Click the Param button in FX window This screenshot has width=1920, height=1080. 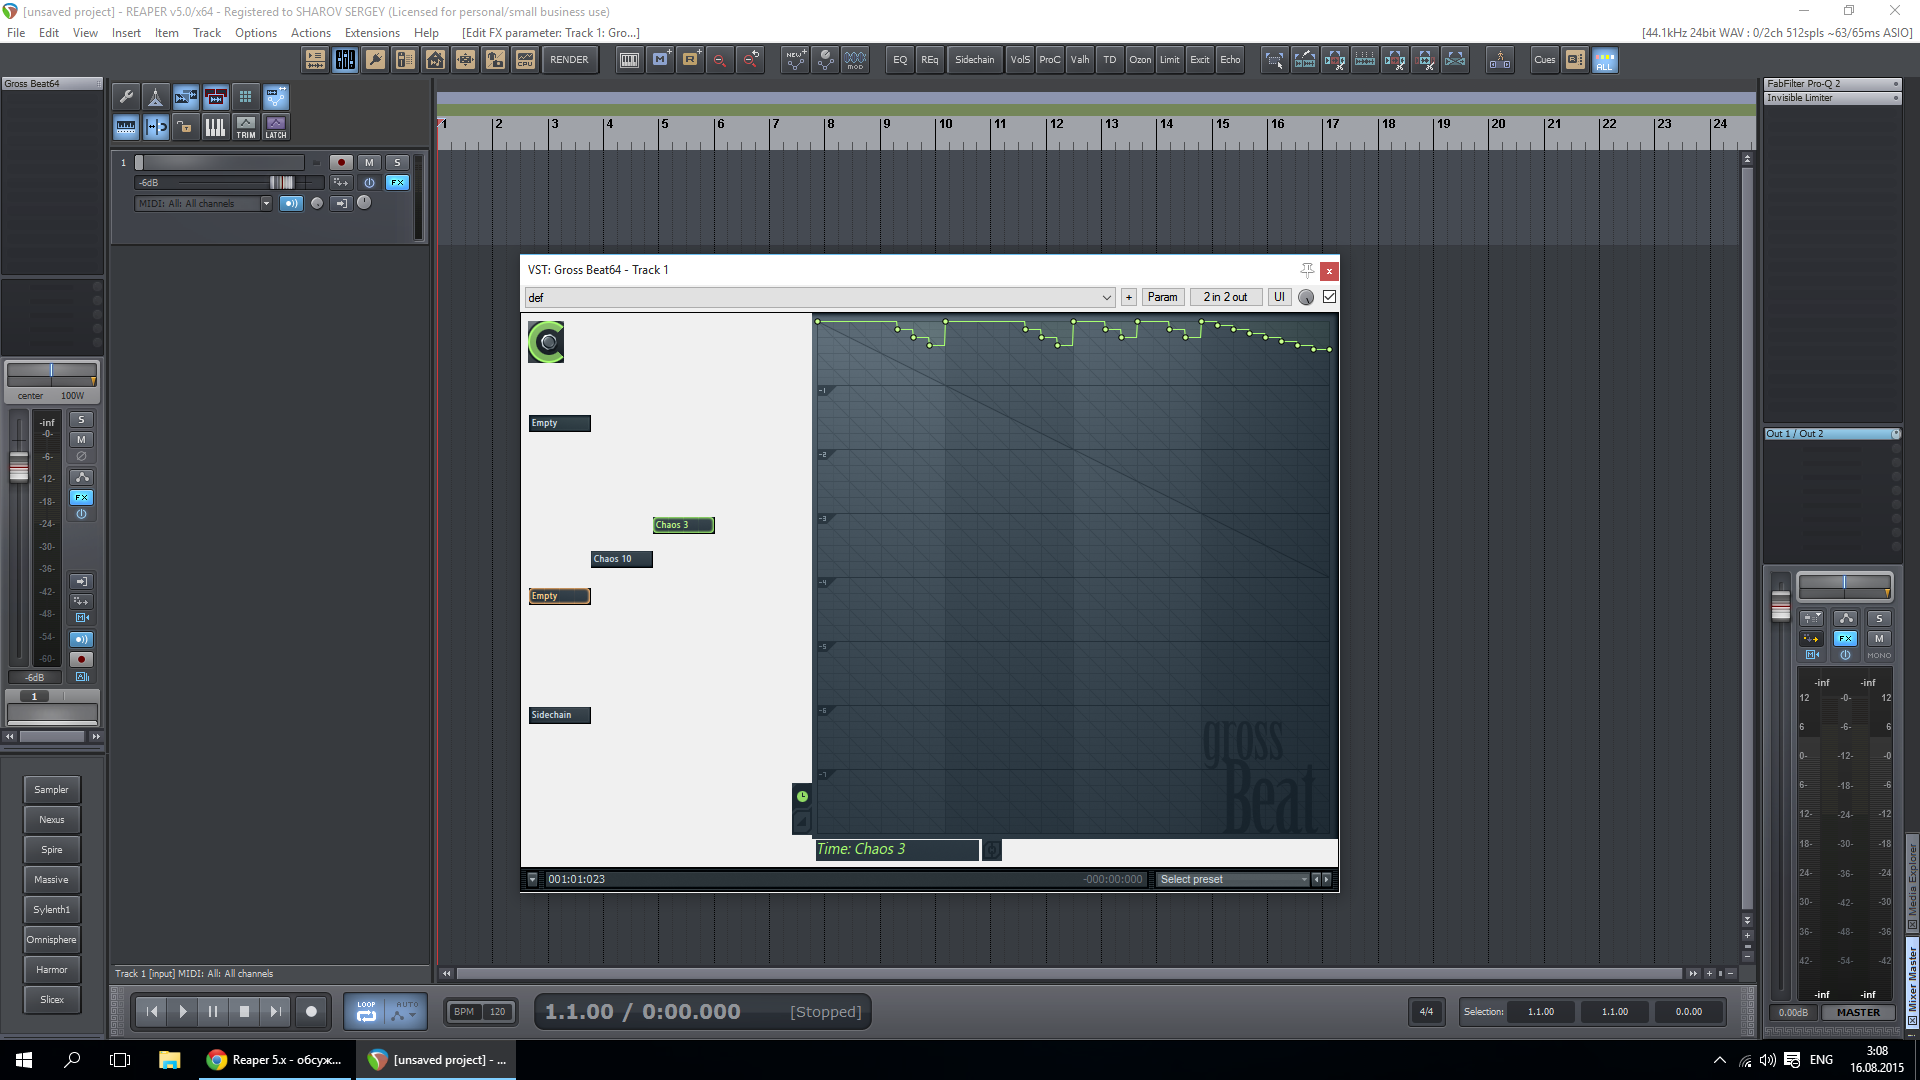click(x=1162, y=297)
